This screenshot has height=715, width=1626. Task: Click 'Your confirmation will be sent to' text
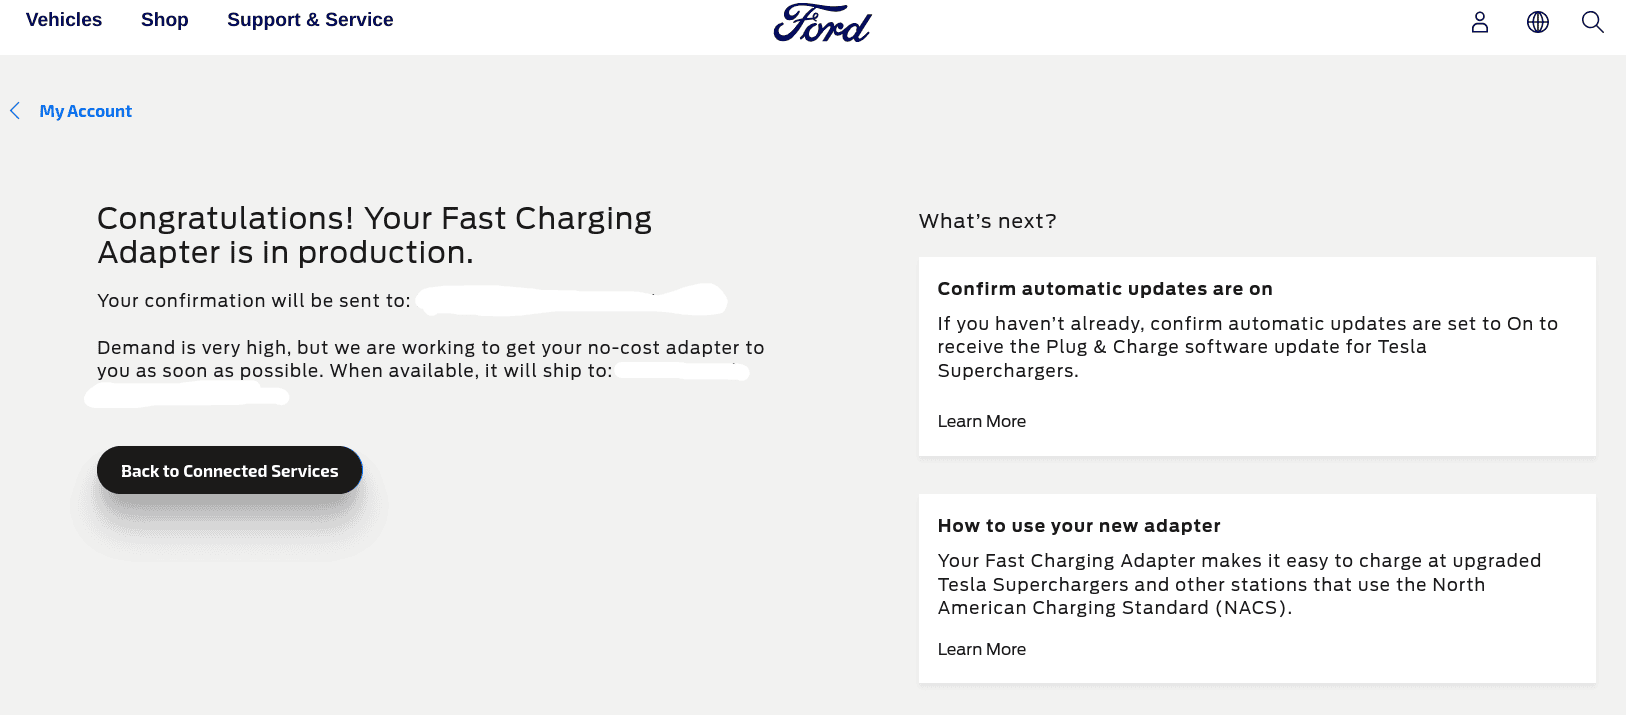pyautogui.click(x=254, y=301)
